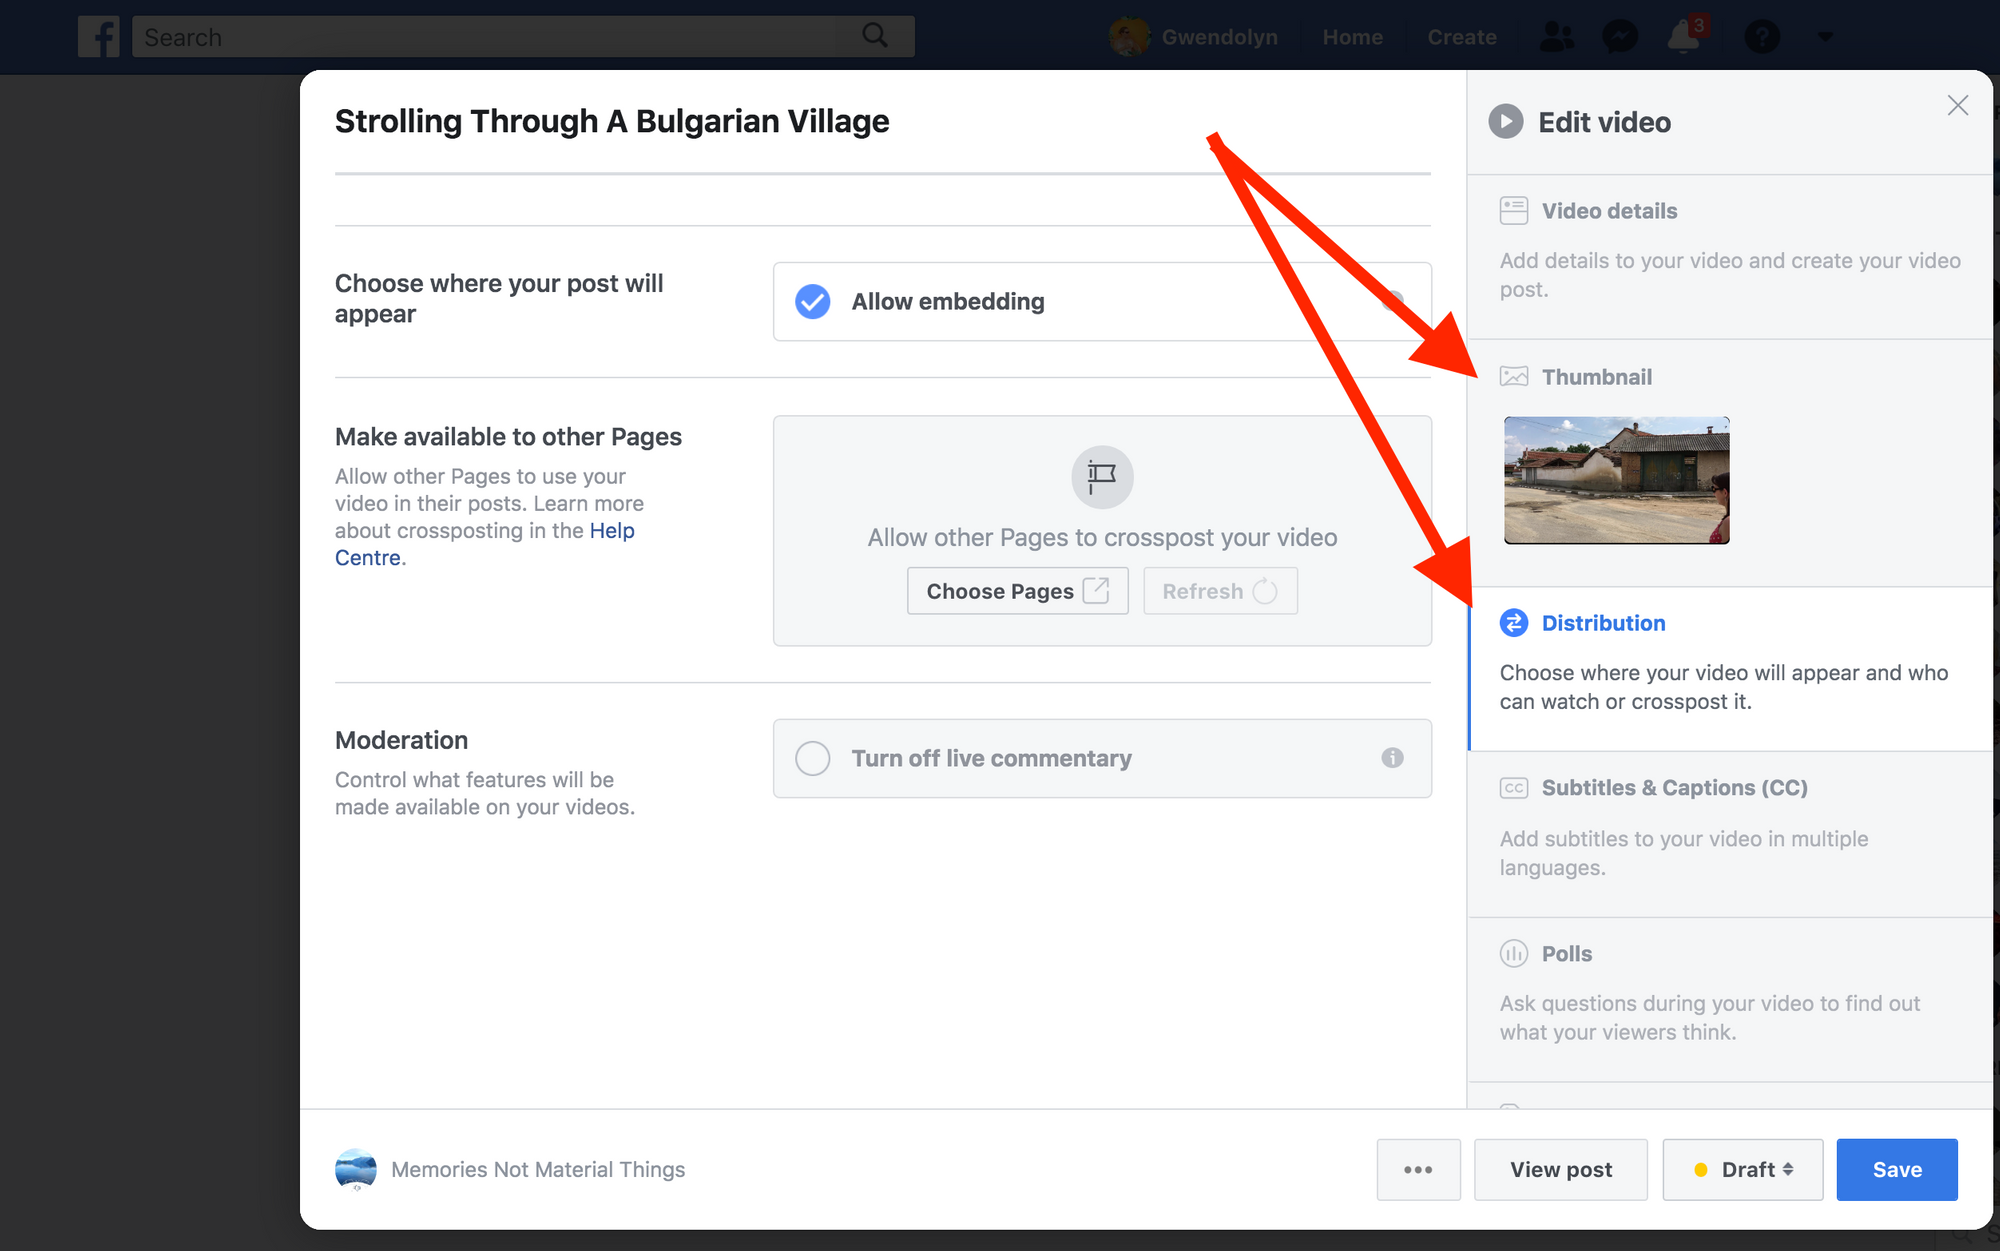
Task: Expand the account menu arrow
Action: pos(1825,38)
